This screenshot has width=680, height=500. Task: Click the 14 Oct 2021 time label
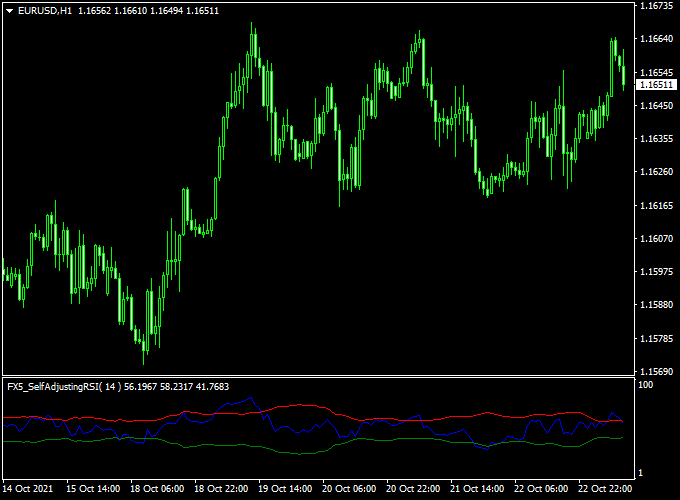[28, 489]
